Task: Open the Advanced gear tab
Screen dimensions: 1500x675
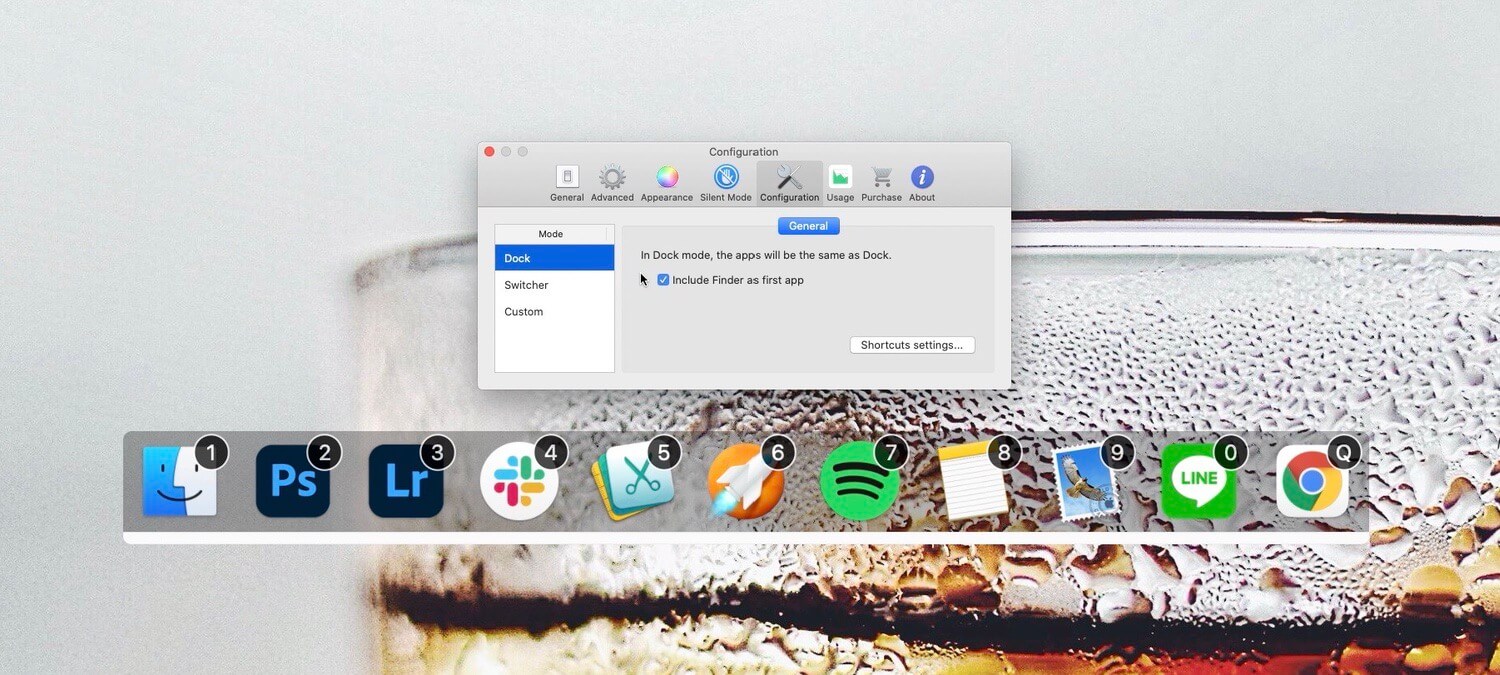Action: pyautogui.click(x=612, y=184)
